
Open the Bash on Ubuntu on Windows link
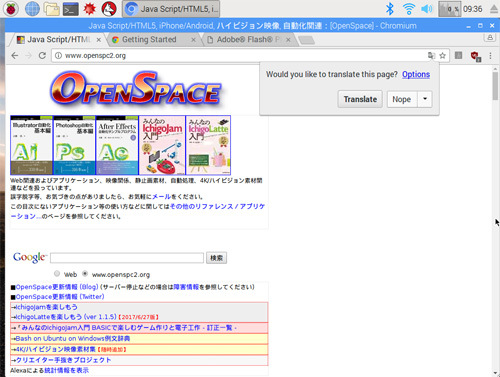click(73, 338)
